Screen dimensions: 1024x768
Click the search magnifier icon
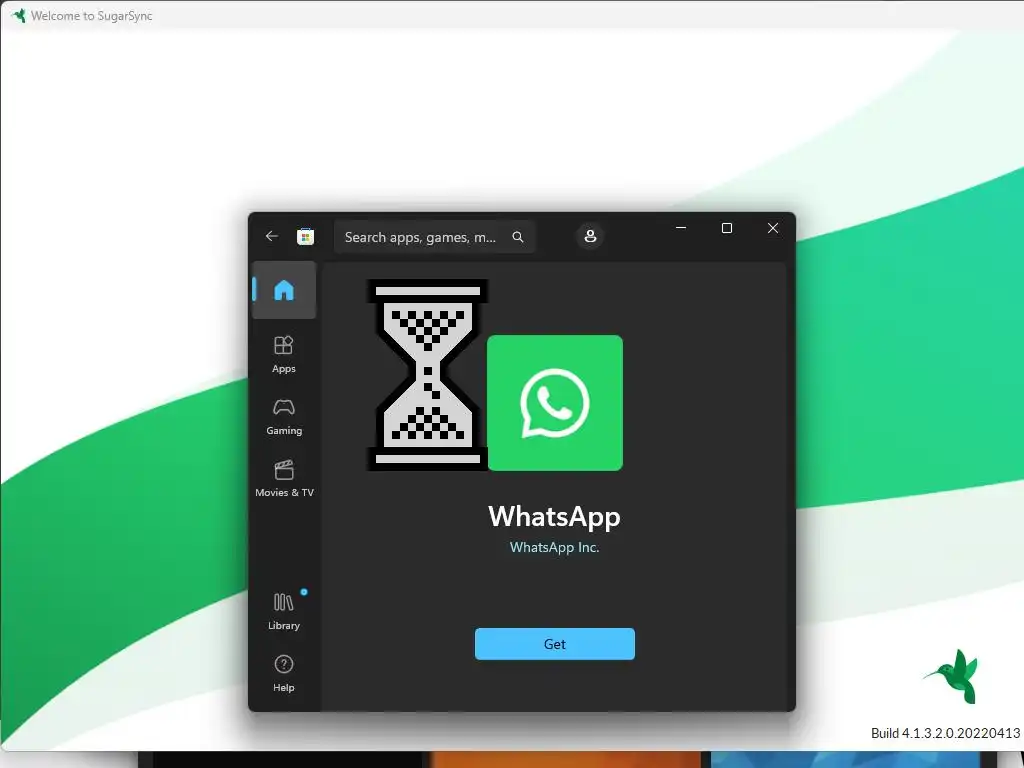point(518,237)
